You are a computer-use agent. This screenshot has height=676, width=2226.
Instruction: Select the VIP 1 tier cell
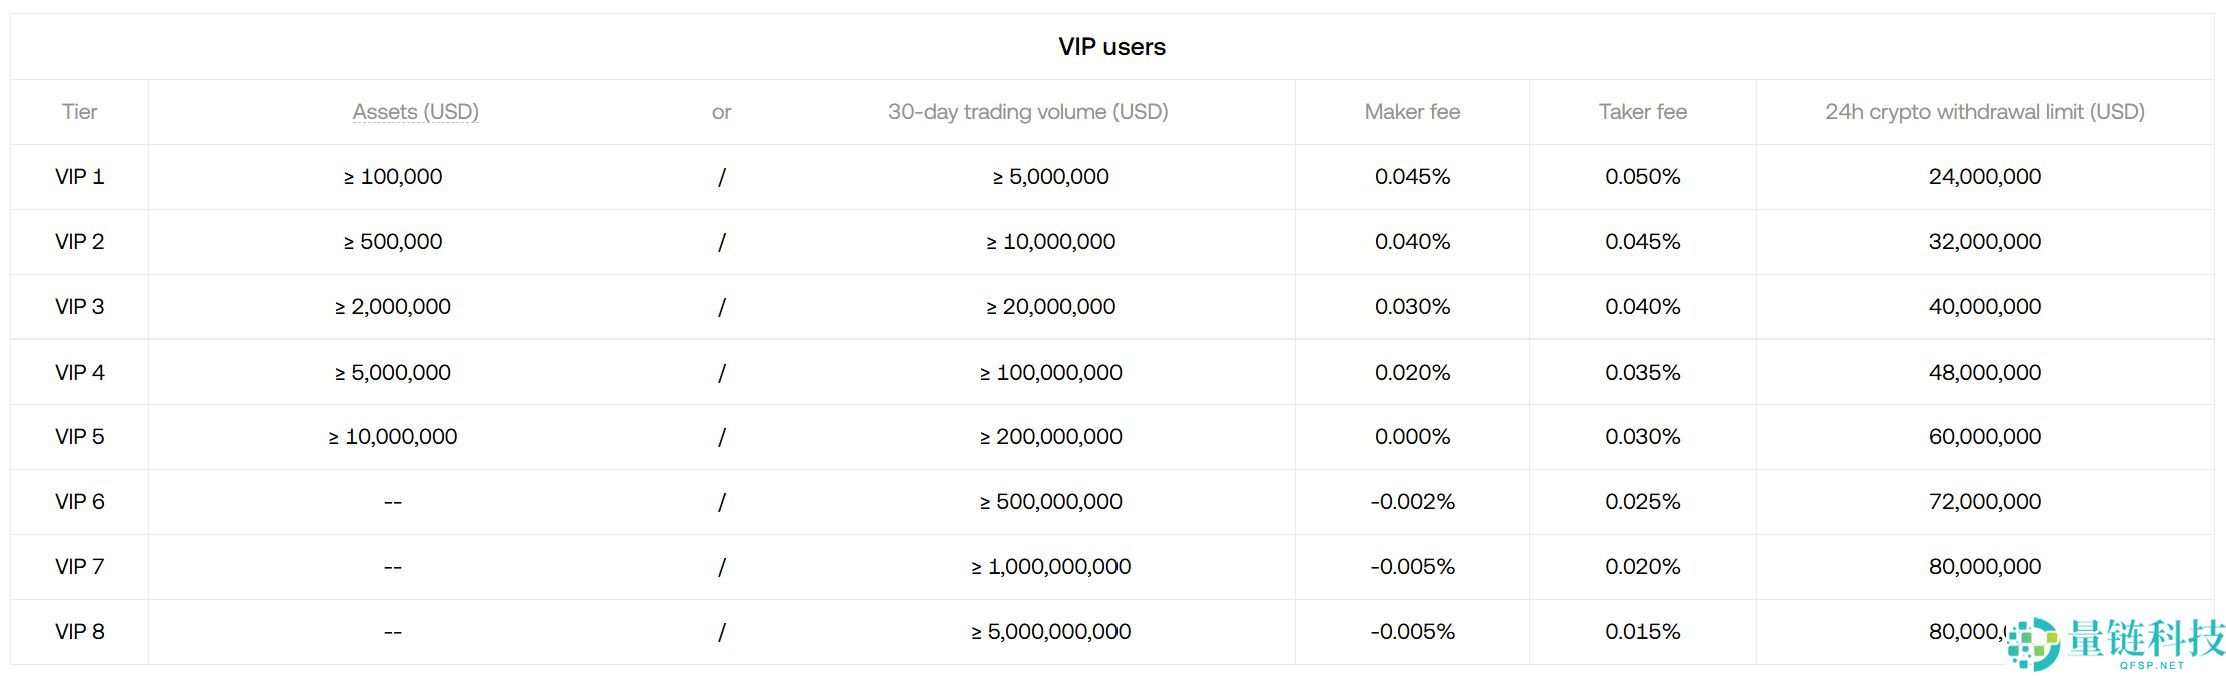pos(79,177)
